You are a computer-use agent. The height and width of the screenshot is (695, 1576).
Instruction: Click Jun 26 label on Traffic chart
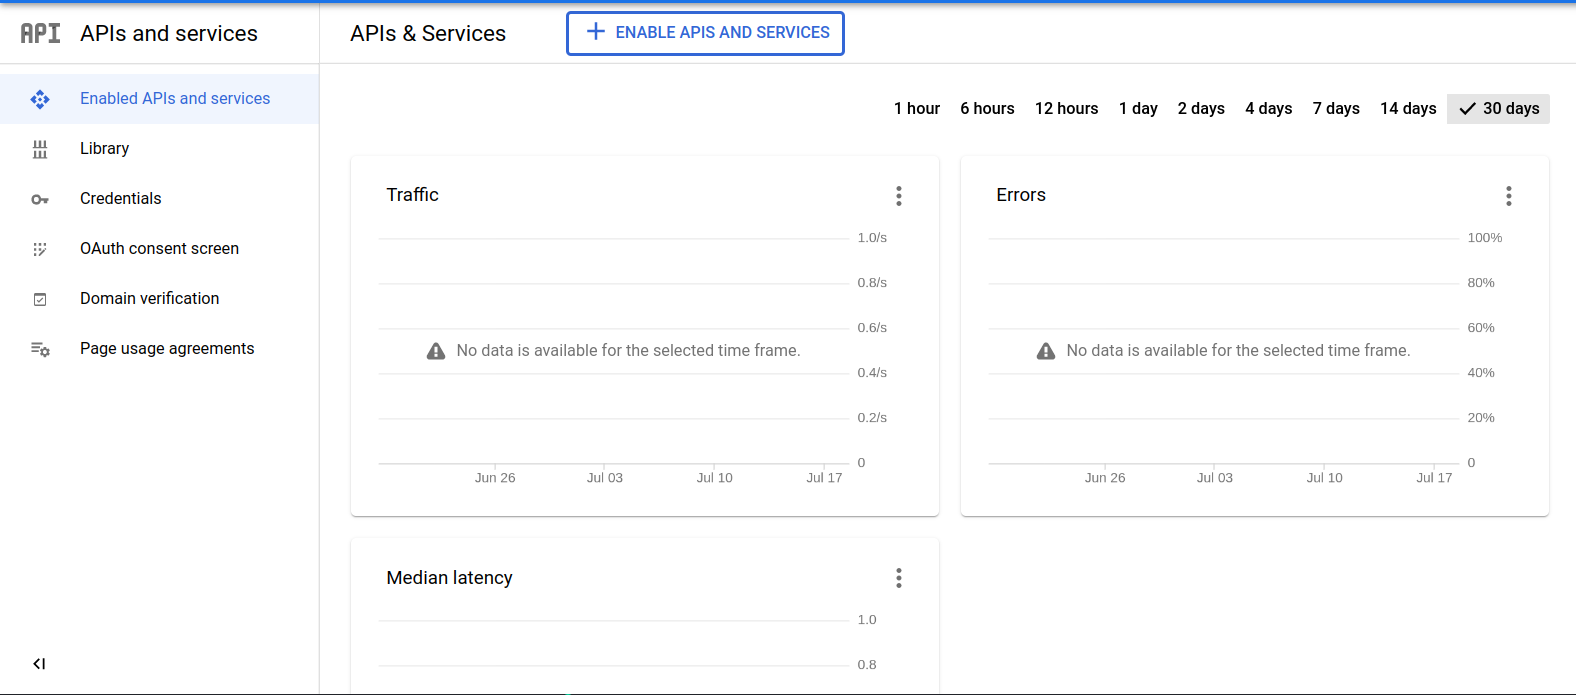(495, 478)
